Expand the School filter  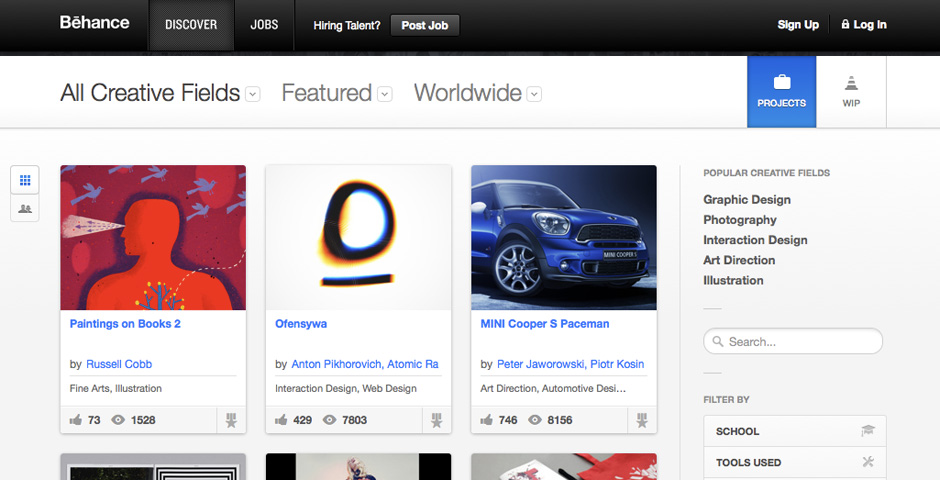coord(794,431)
